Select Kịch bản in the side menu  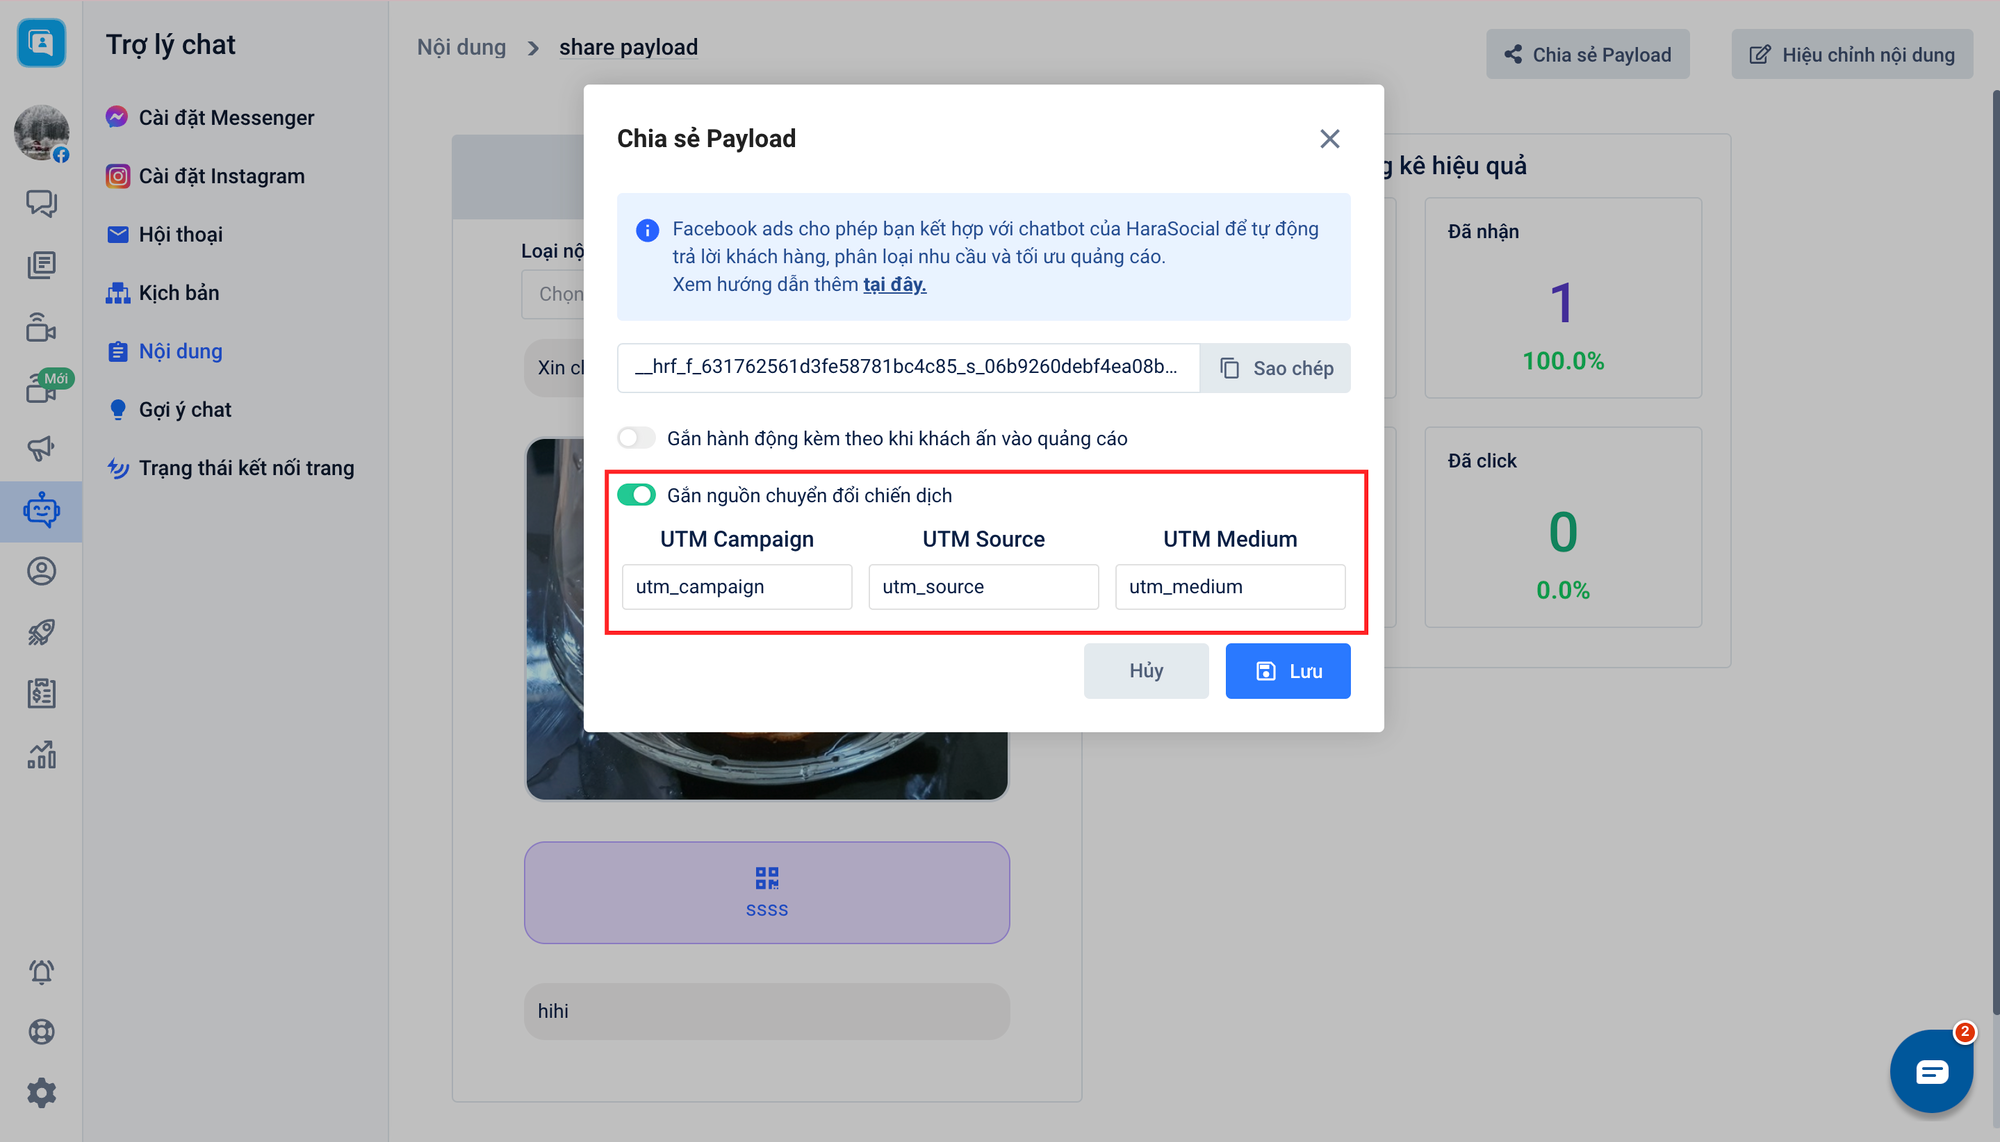(179, 293)
